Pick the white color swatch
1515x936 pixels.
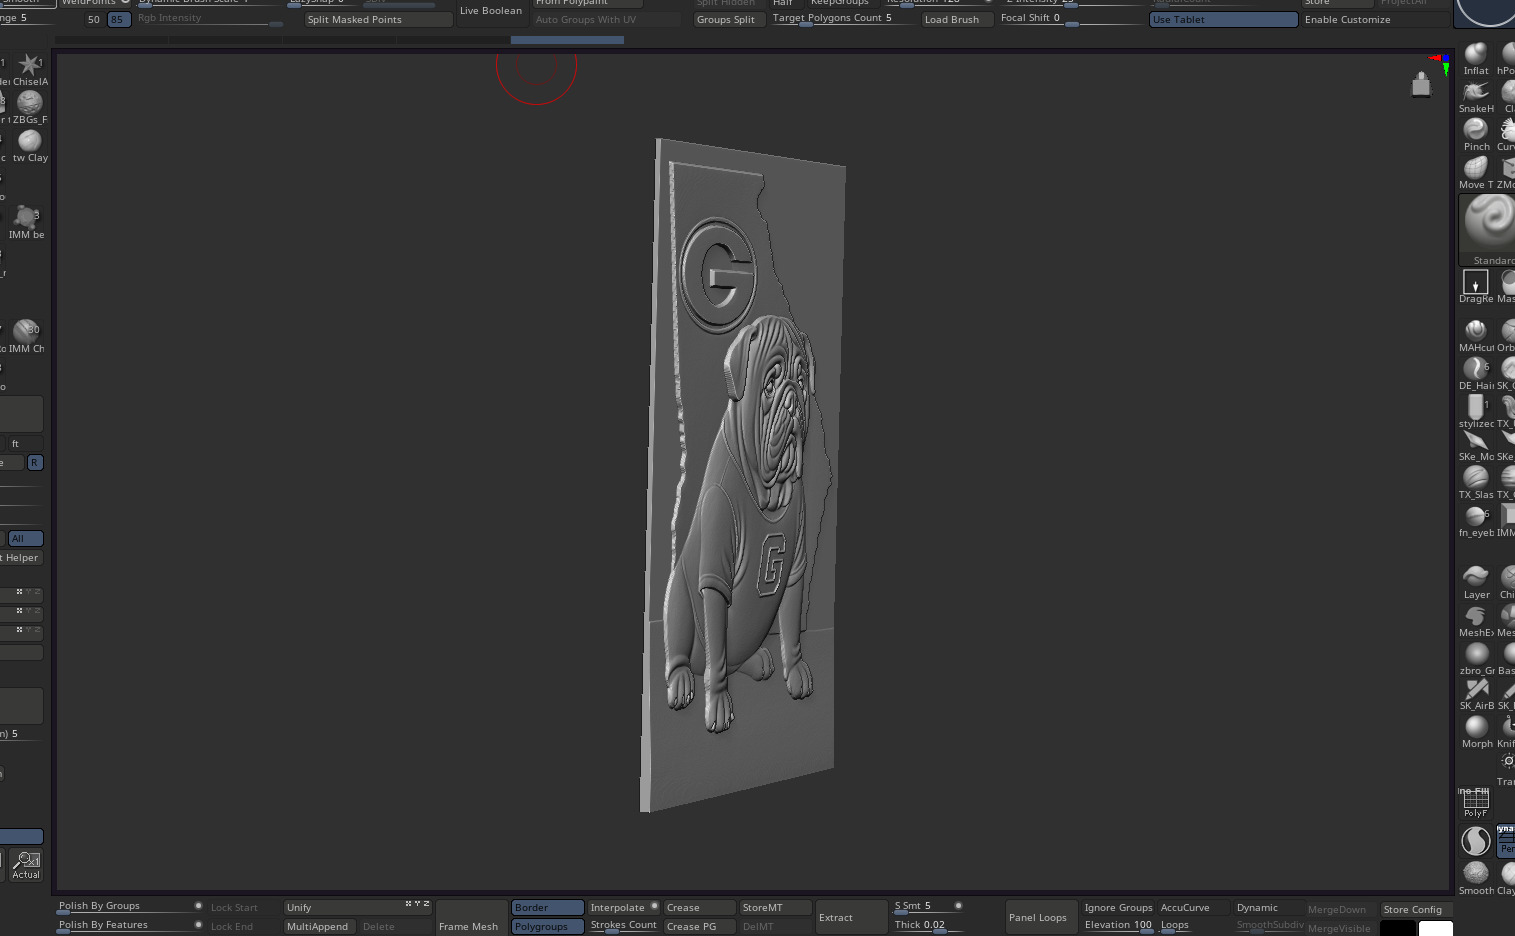tap(1435, 928)
